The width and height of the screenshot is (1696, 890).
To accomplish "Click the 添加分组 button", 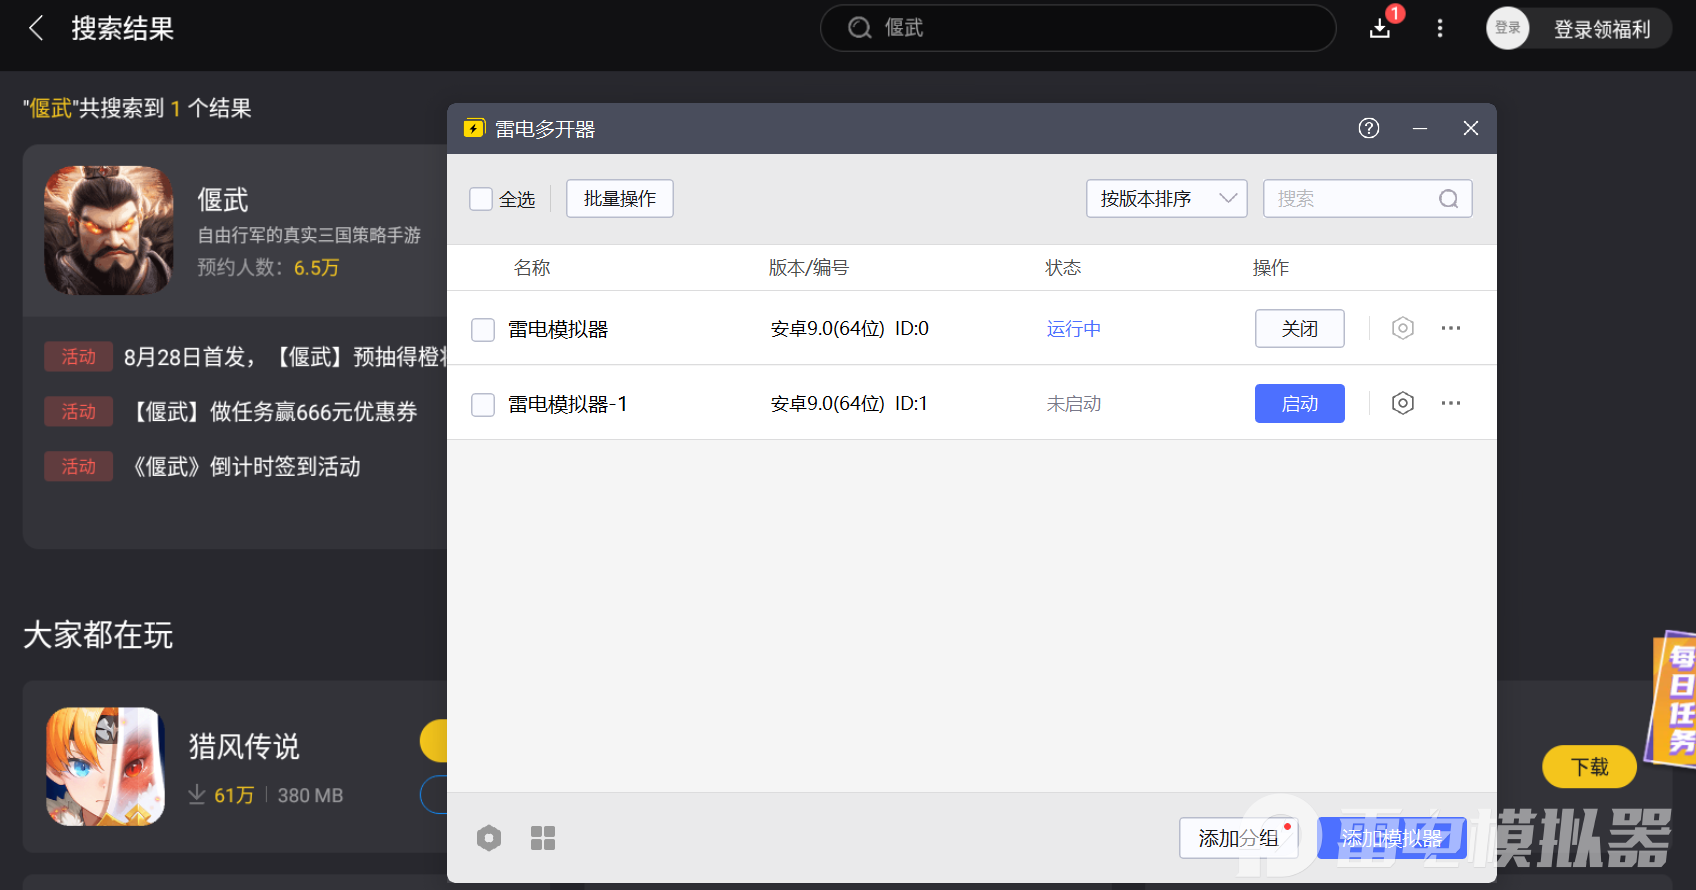I will click(1238, 838).
